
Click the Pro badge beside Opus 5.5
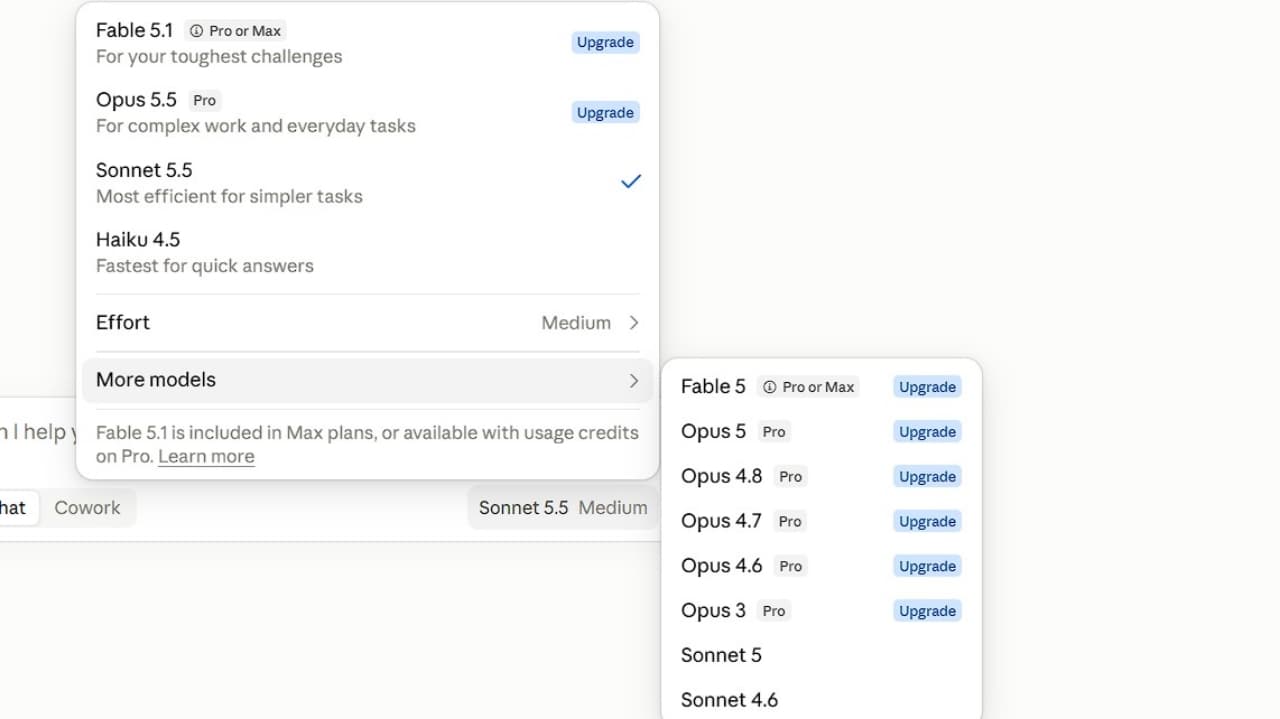[205, 100]
